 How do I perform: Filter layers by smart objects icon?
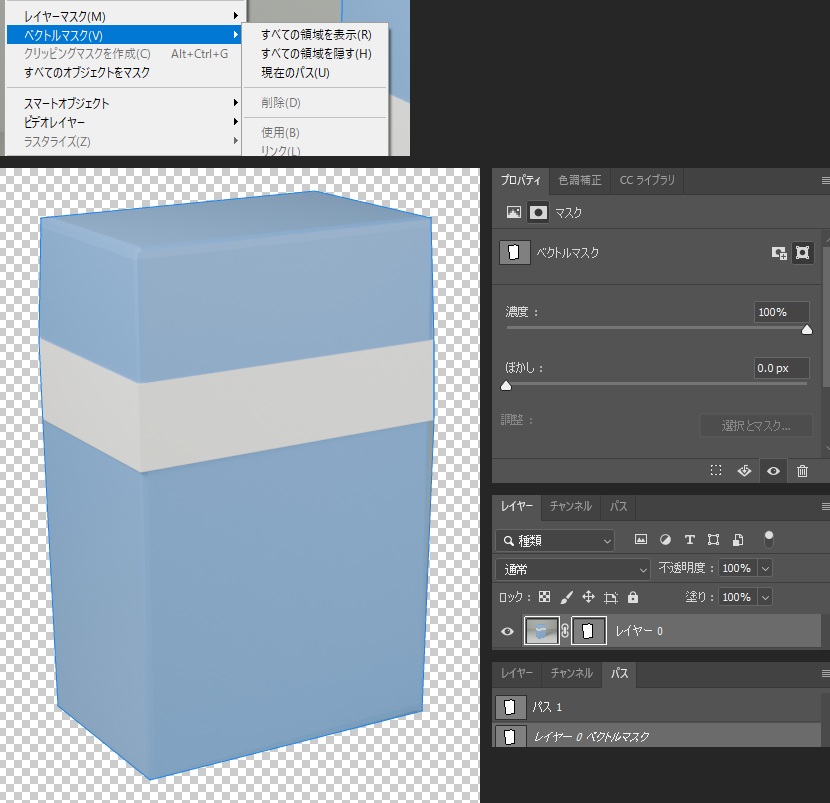pyautogui.click(x=738, y=540)
